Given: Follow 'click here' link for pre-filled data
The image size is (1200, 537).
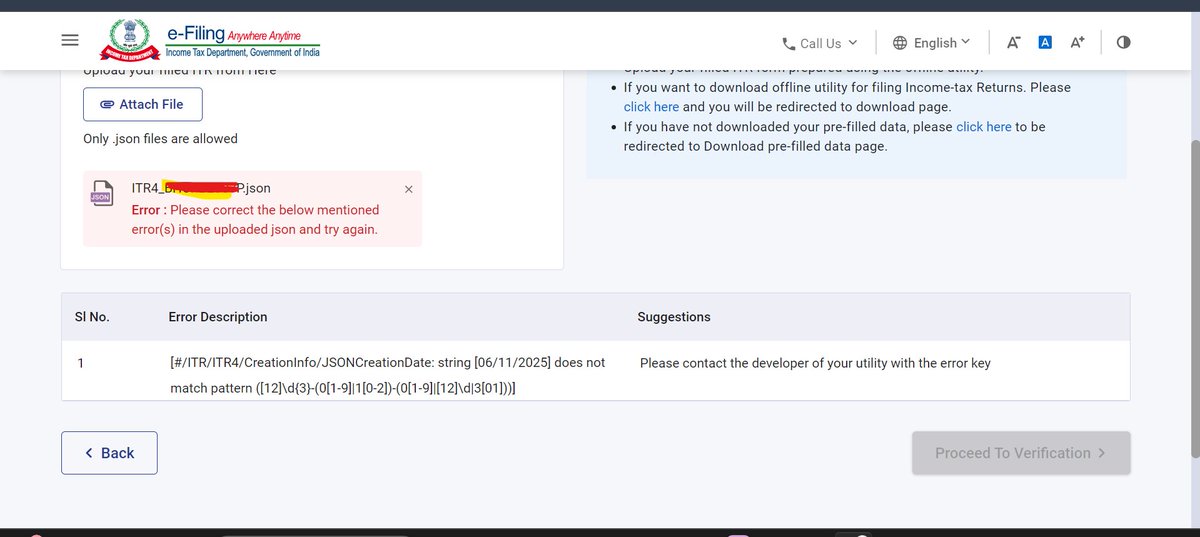Looking at the screenshot, I should point(984,127).
